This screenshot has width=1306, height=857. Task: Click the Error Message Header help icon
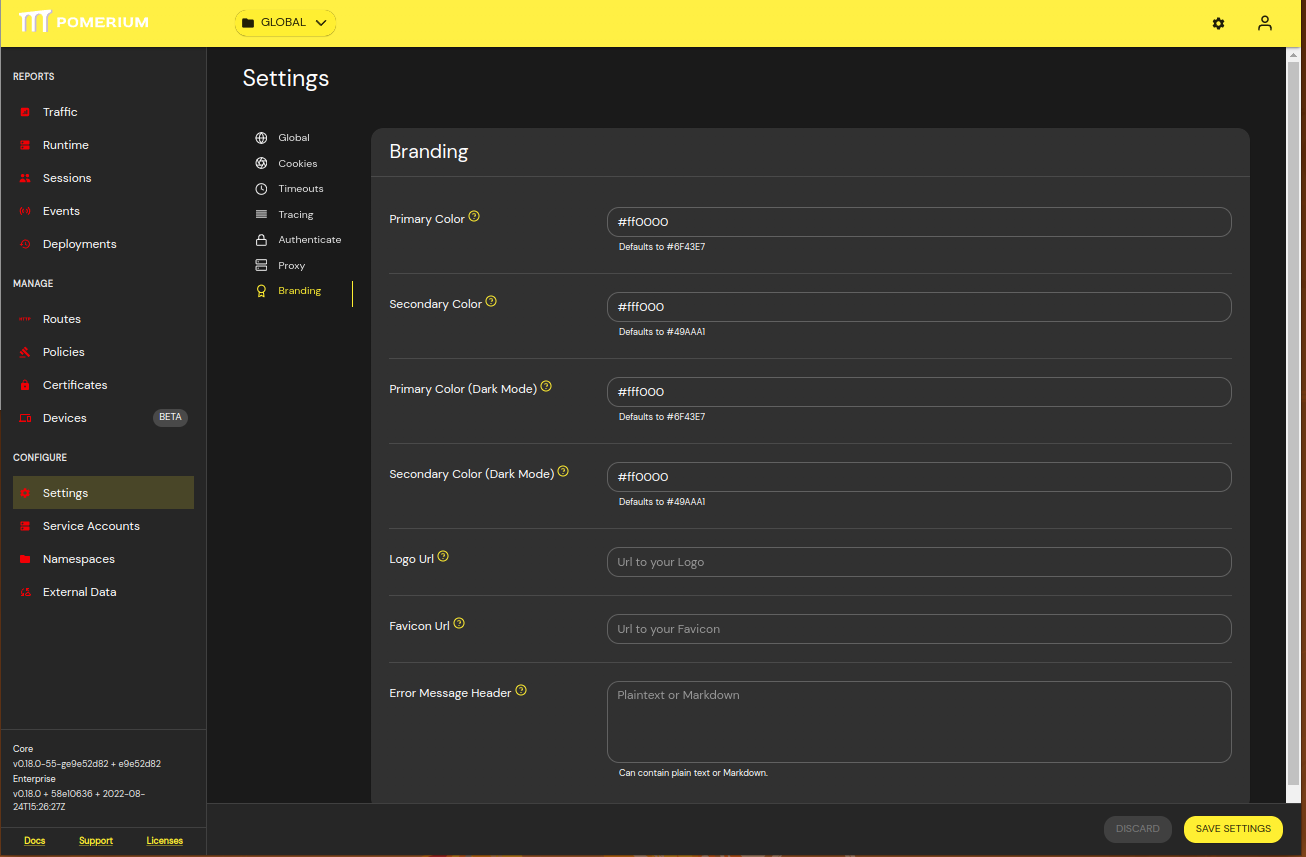tap(521, 690)
